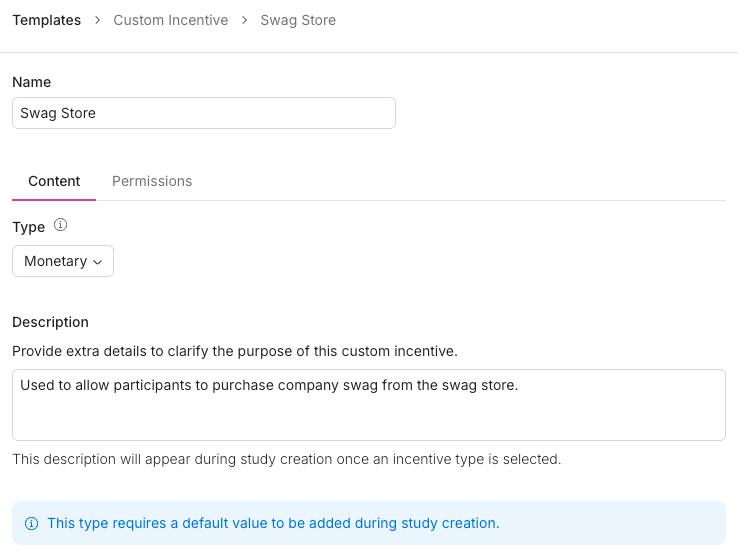Click the 'description will appear' hint text
738x560 pixels.
click(286, 459)
